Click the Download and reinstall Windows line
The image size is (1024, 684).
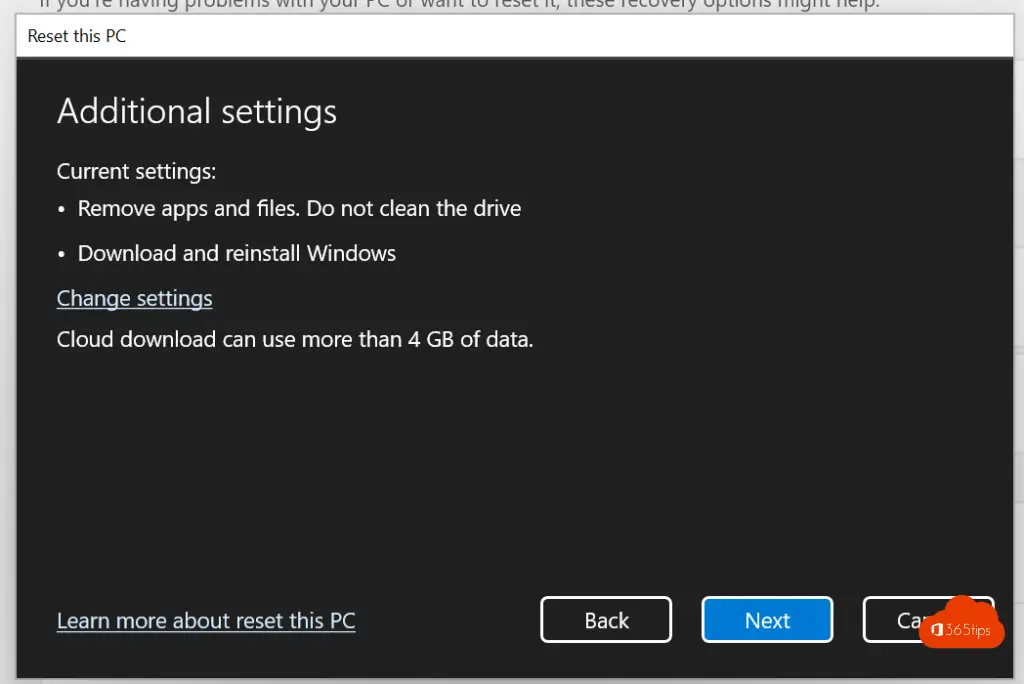(x=237, y=253)
